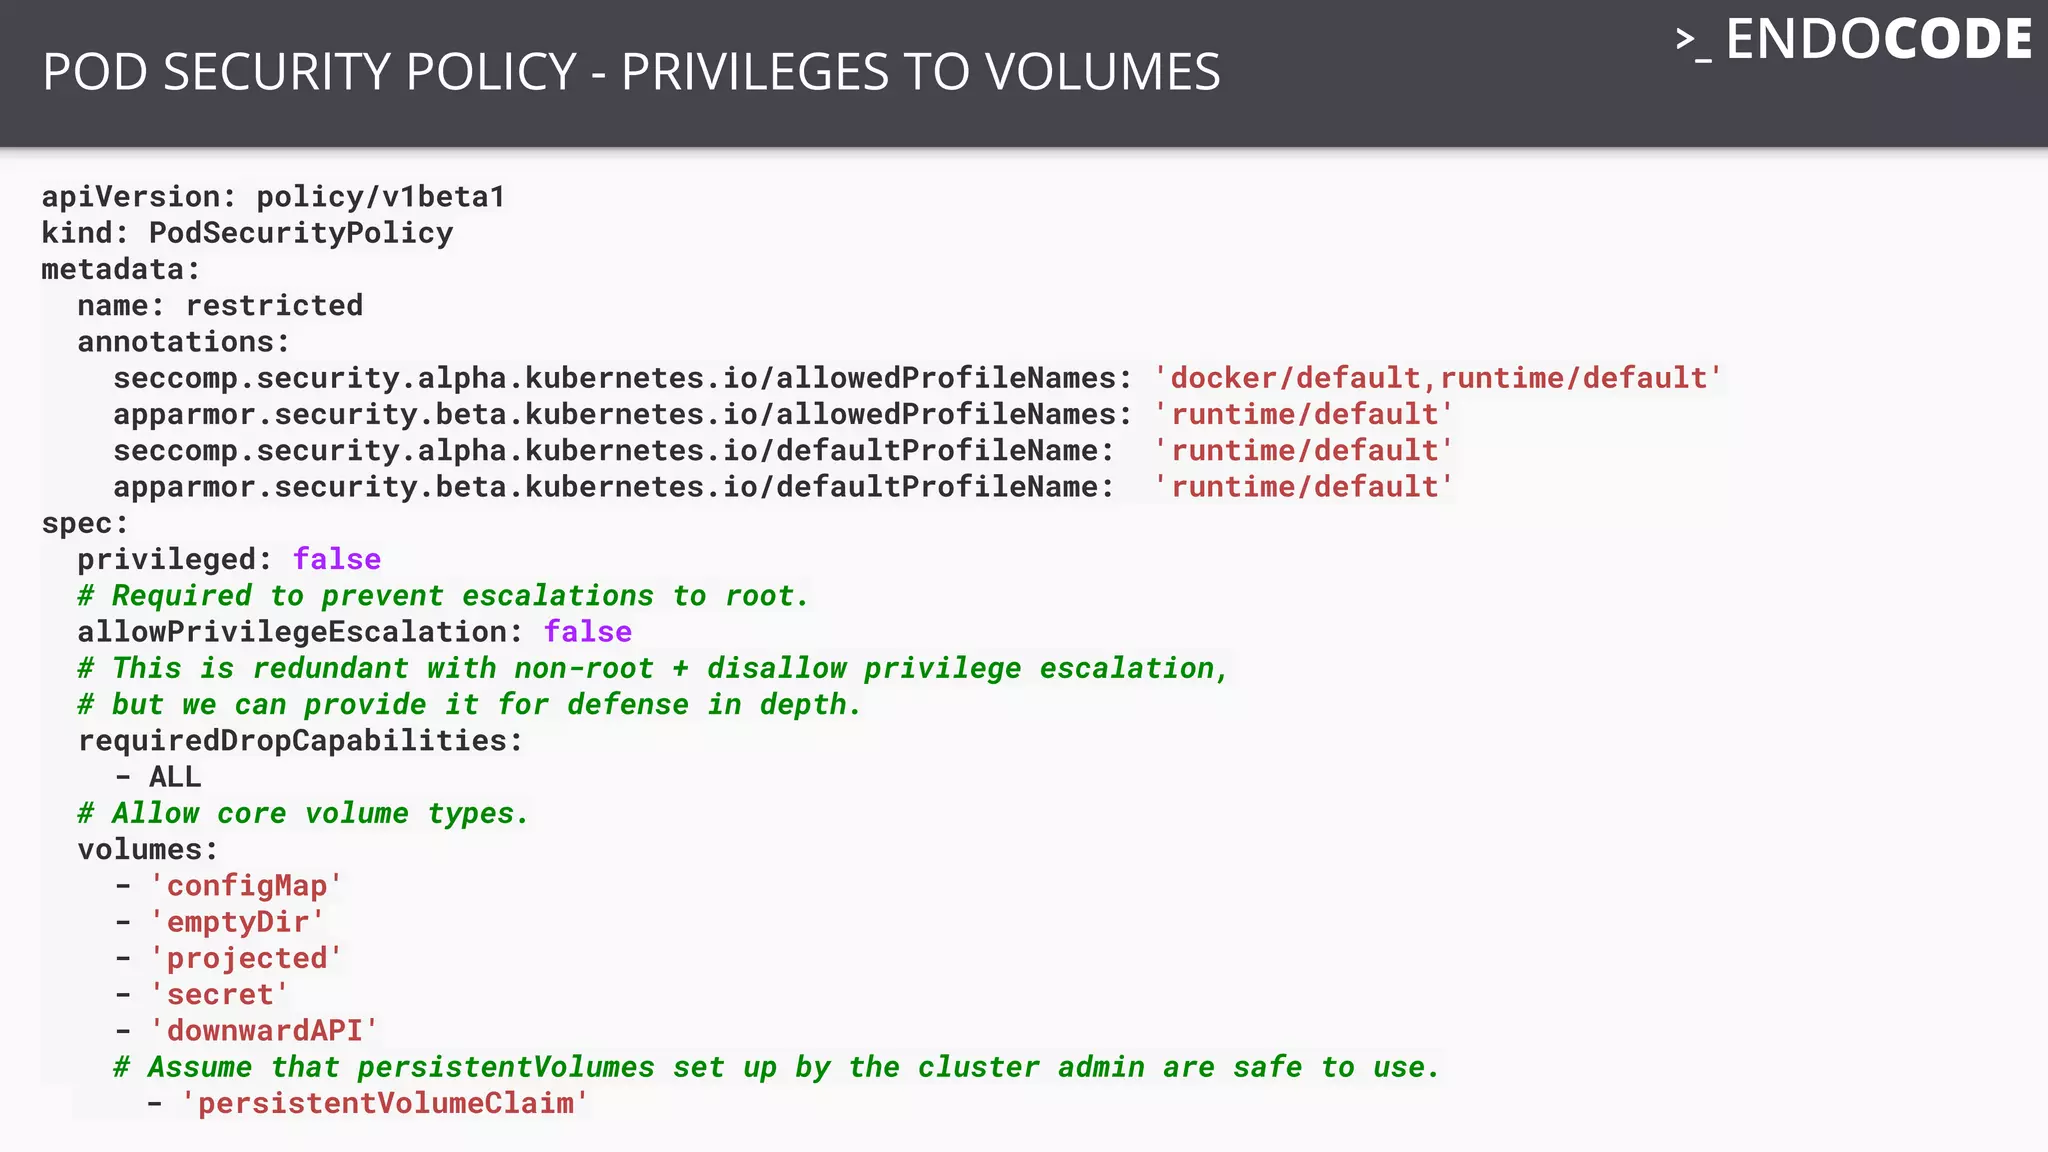
Task: Click the slide title 'POD SECURITY POLICY - PRIVILEGES TO VOLUMES'
Action: pos(631,72)
